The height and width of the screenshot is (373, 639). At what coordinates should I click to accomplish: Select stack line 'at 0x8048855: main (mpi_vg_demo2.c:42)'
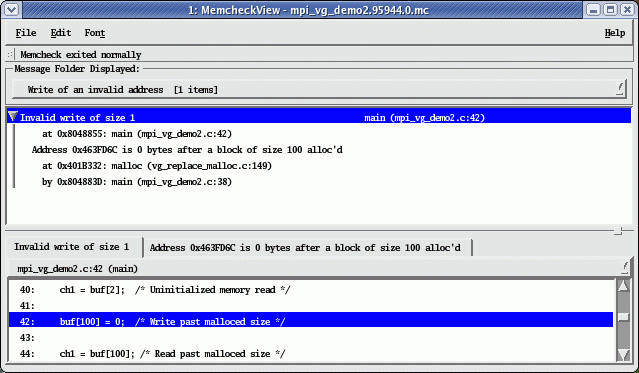(137, 134)
